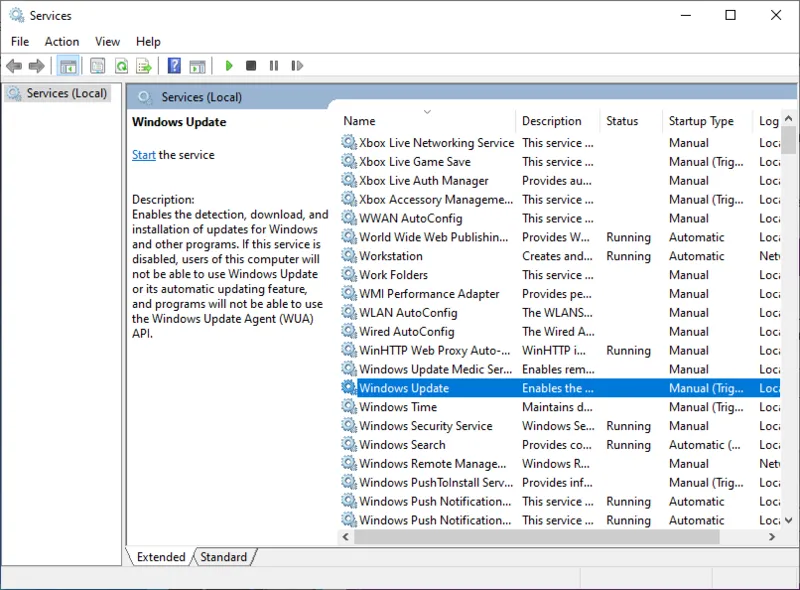Click the Export List toolbar icon
The image size is (800, 590).
point(144,66)
